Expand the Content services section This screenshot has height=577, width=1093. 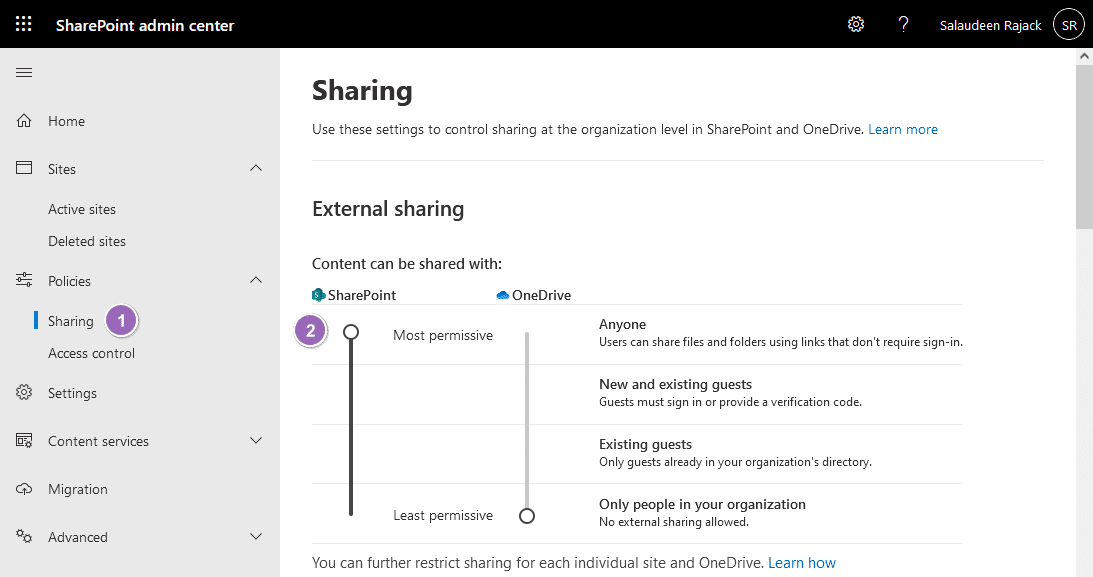click(x=256, y=440)
